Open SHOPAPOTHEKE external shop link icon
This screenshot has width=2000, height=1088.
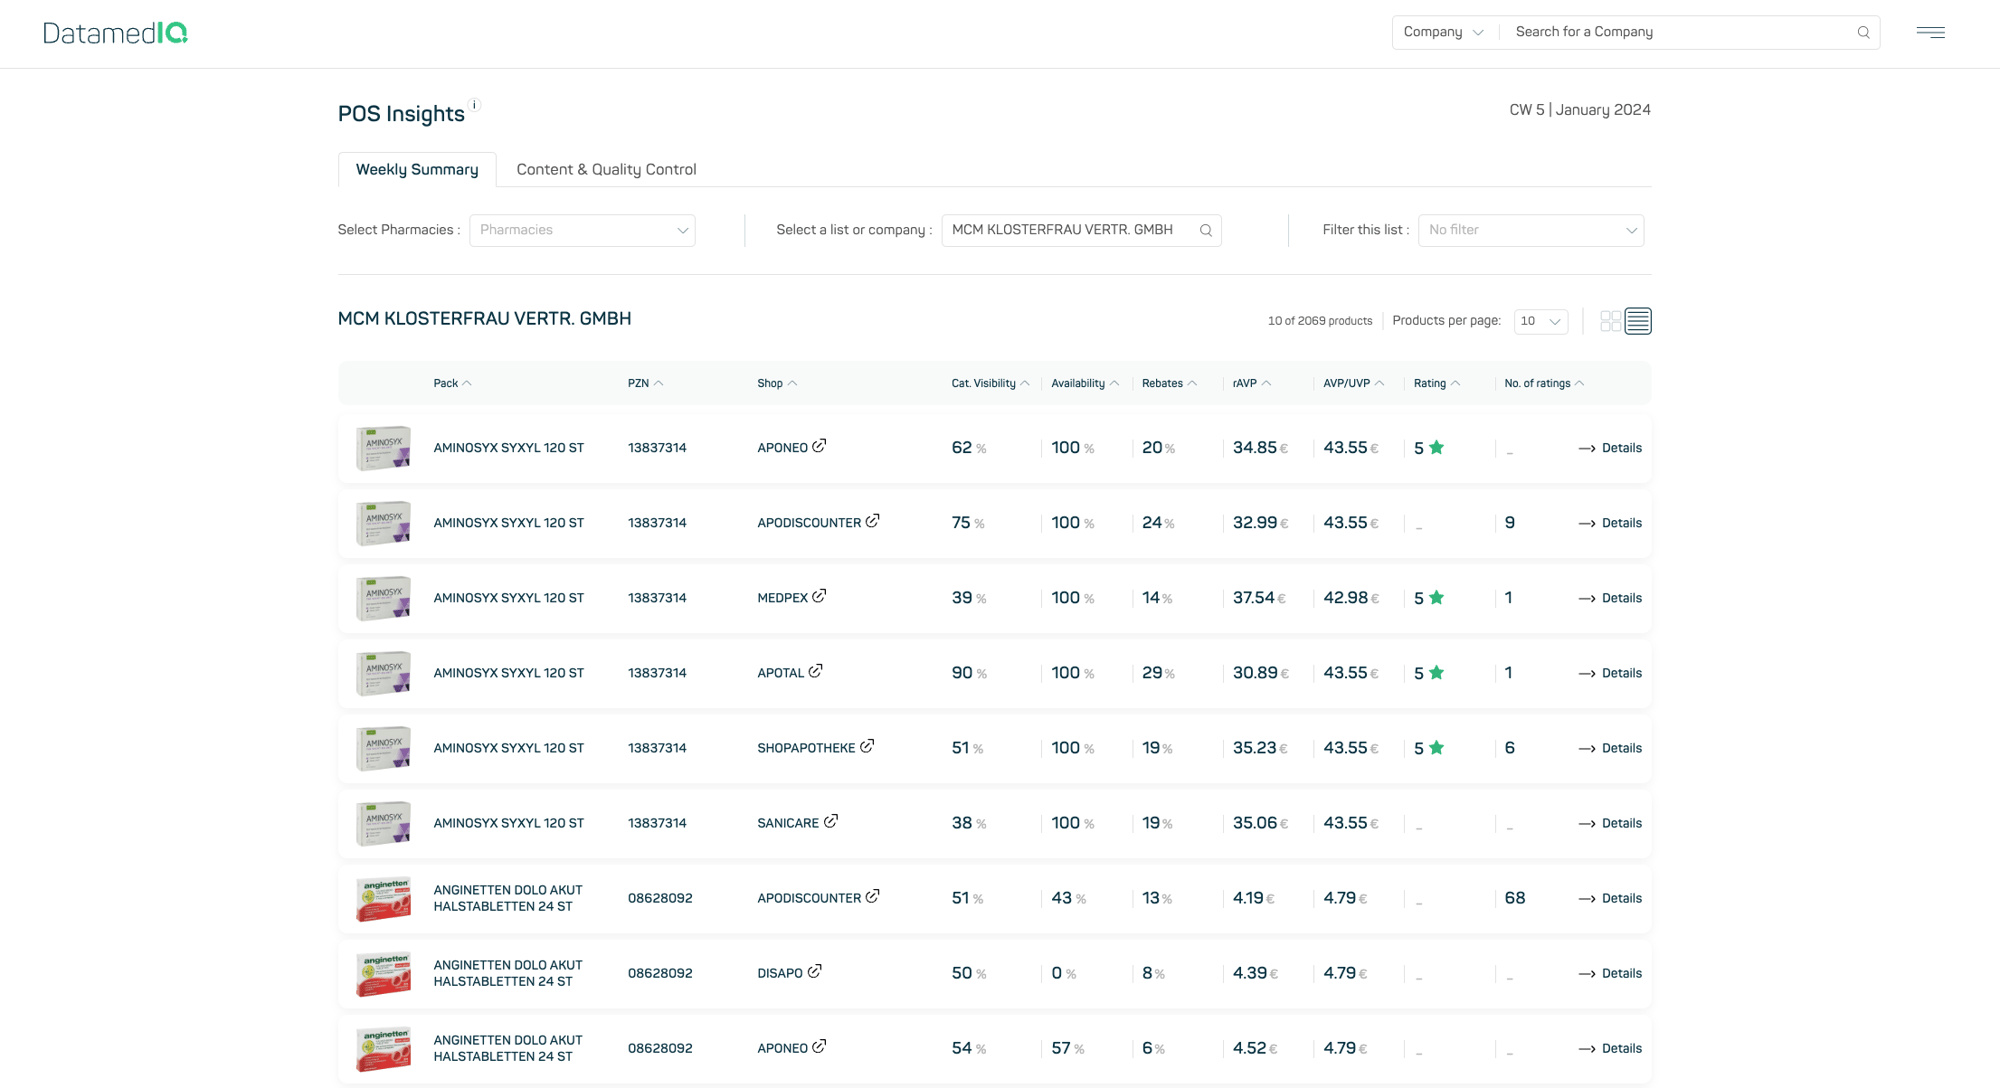[867, 746]
